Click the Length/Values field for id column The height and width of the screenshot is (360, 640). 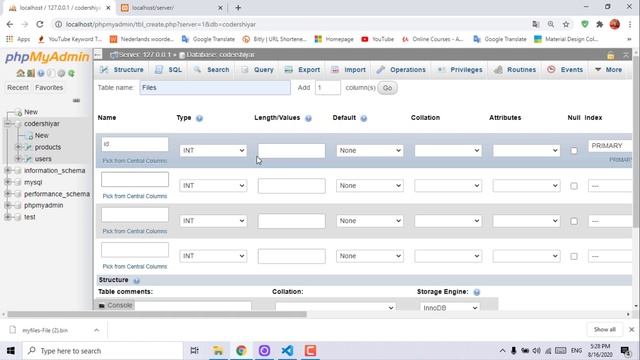(x=291, y=151)
